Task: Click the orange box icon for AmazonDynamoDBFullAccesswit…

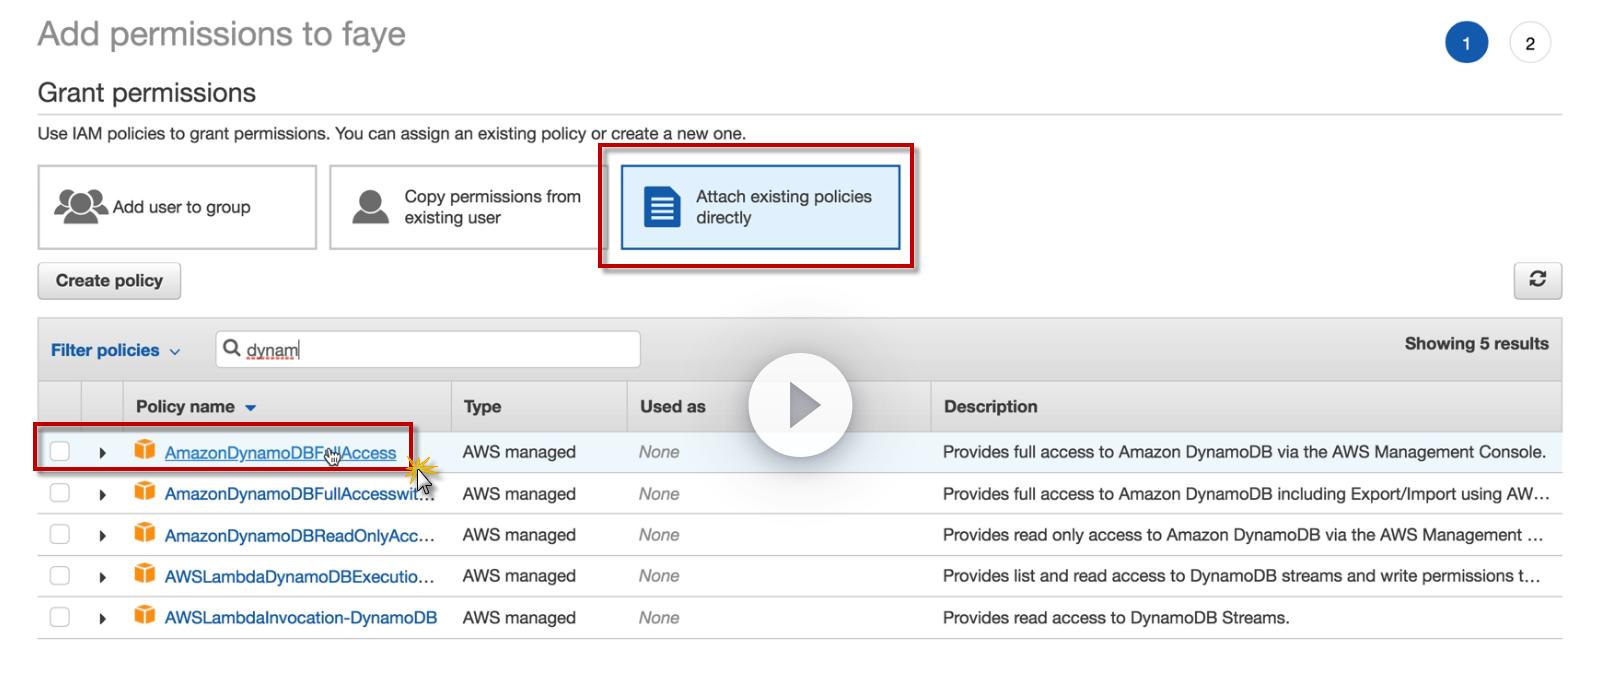Action: click(x=145, y=492)
